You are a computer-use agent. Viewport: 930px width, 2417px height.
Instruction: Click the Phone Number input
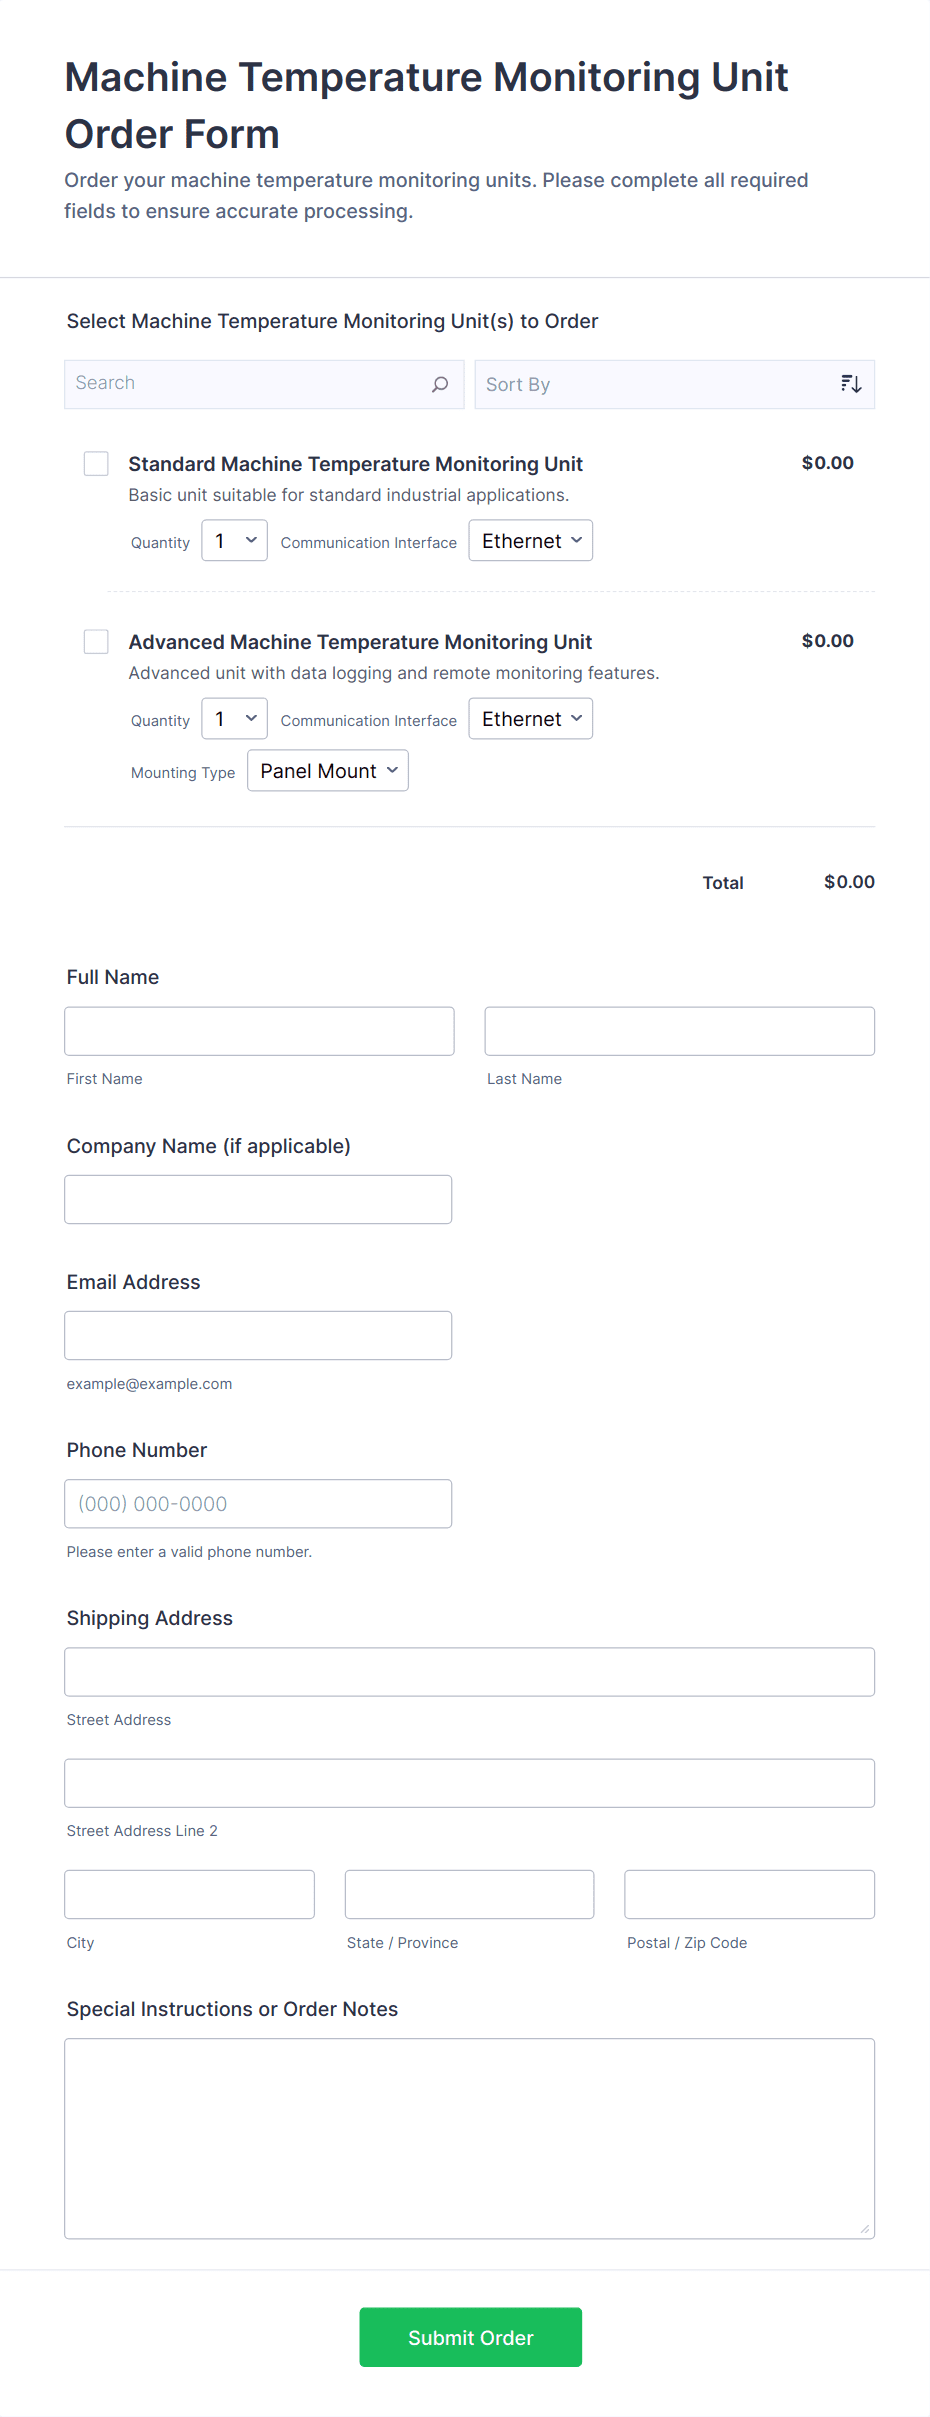pos(258,1503)
